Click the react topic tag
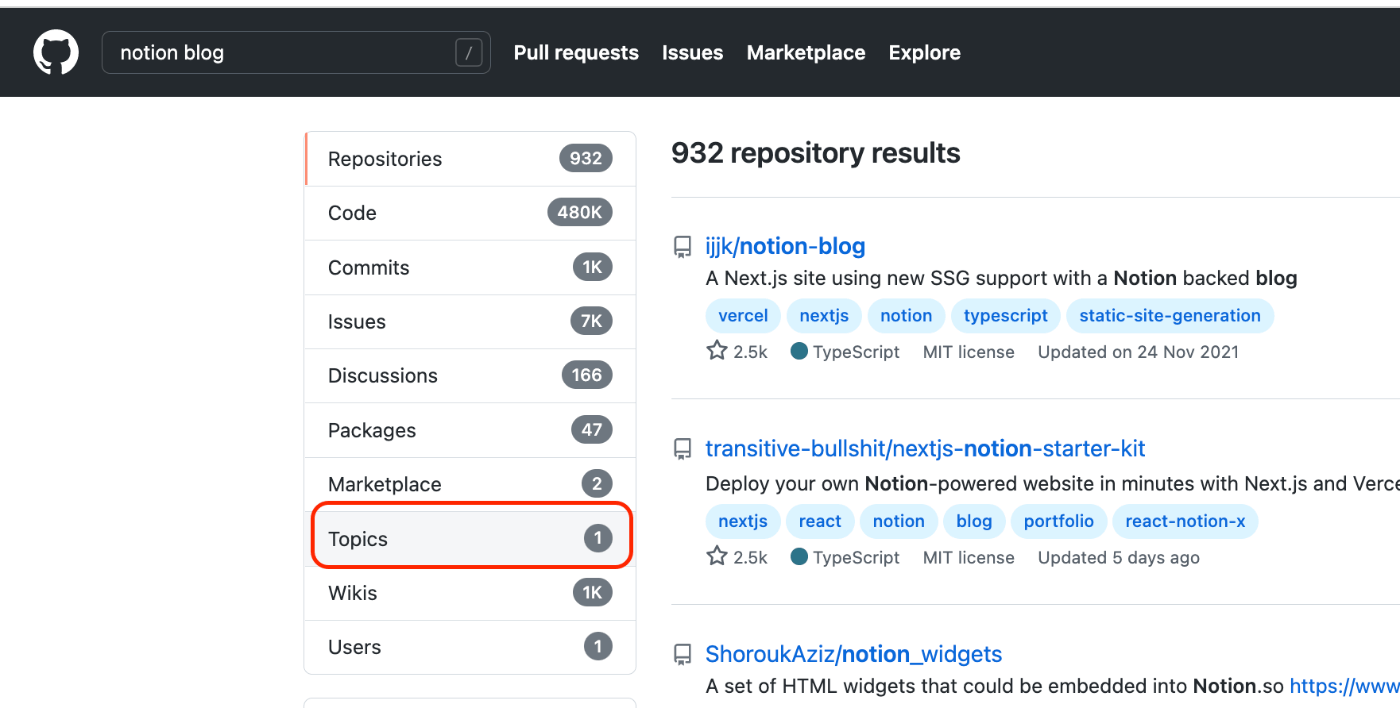This screenshot has width=1400, height=708. pyautogui.click(x=820, y=521)
